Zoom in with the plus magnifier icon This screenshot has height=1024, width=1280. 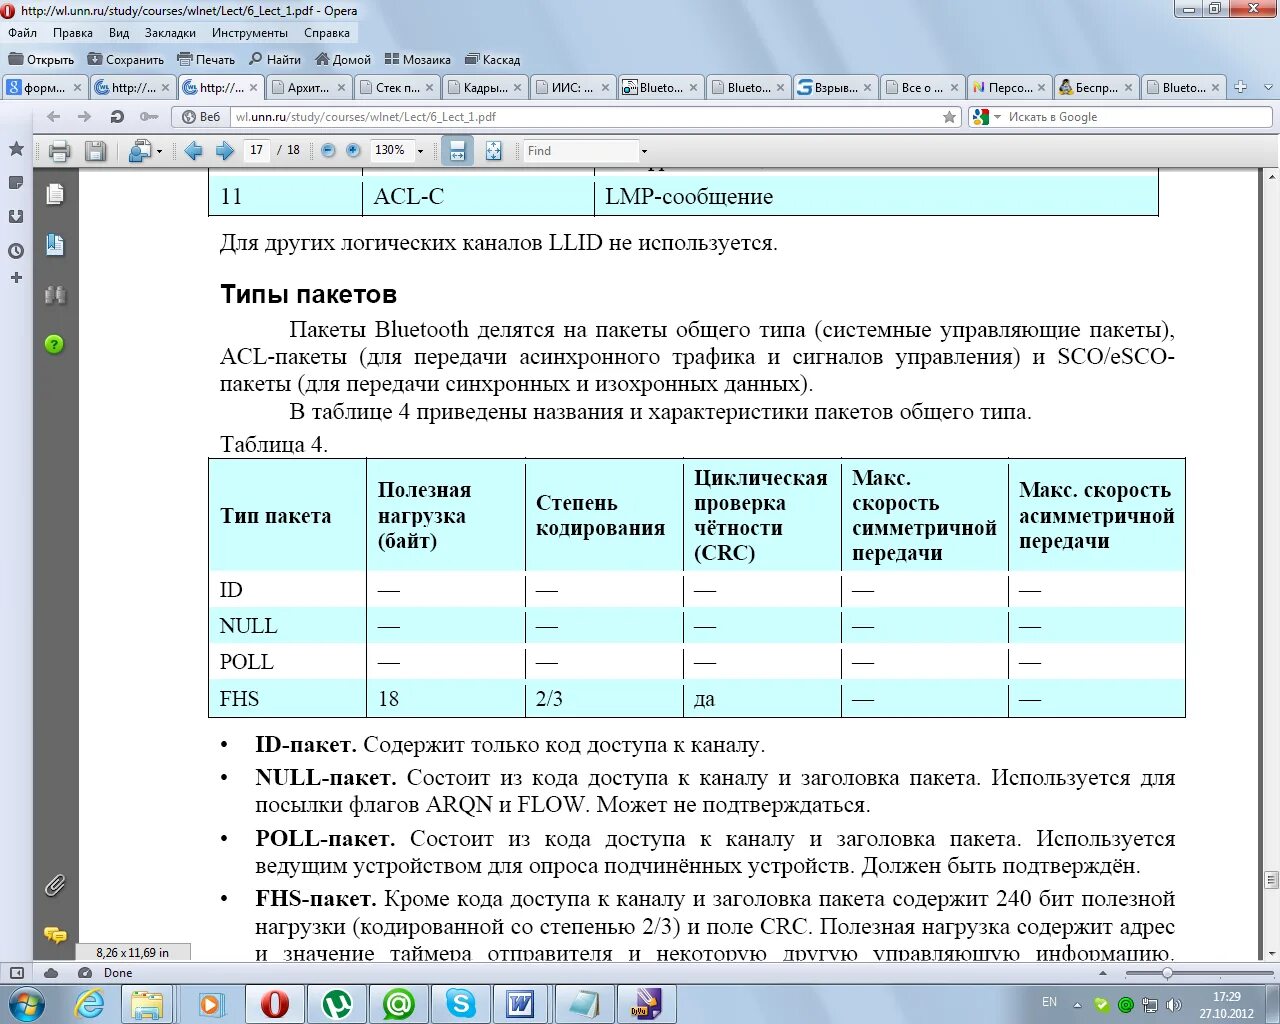pos(353,150)
